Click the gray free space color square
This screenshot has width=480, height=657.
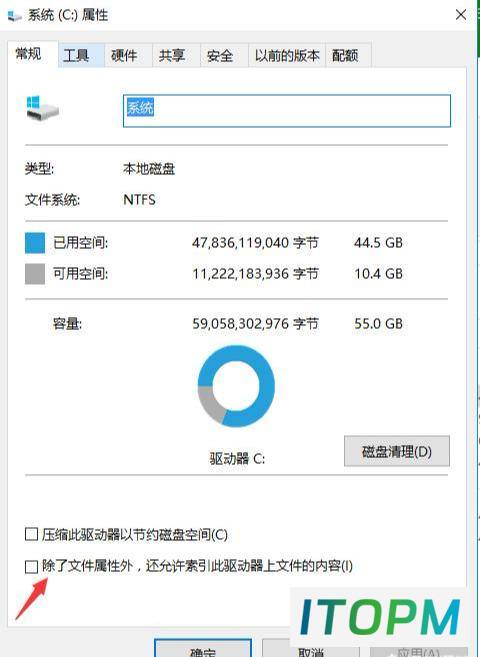click(35, 274)
